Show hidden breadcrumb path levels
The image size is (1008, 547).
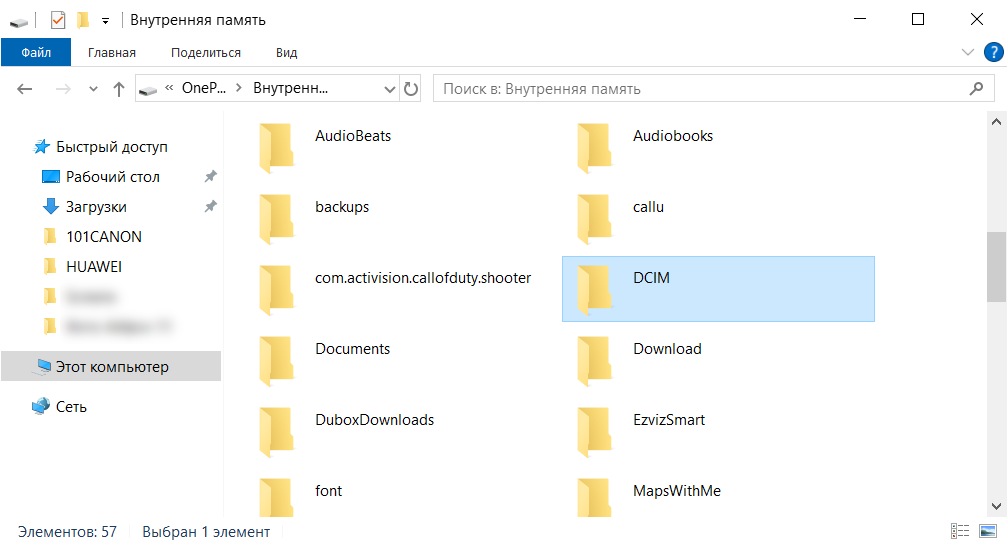tap(169, 88)
